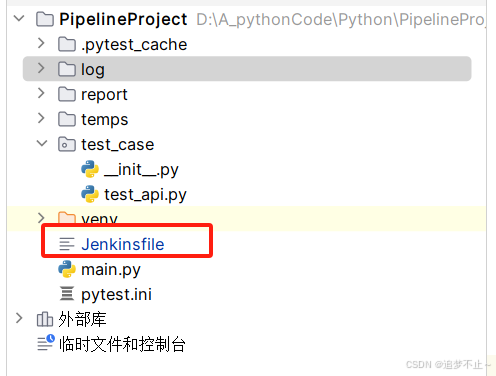Viewport: 496px width, 376px height.
Task: Click the orange venv folder icon
Action: tap(67, 217)
